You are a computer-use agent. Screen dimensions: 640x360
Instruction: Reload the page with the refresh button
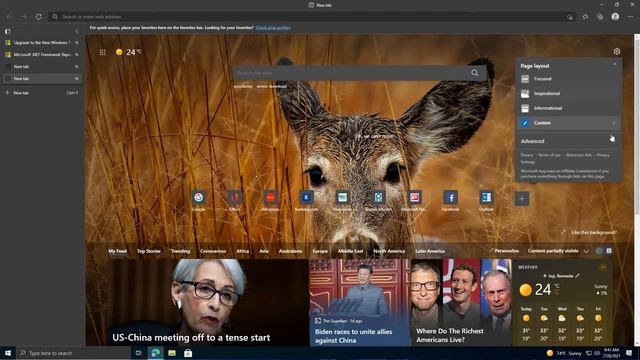38,17
